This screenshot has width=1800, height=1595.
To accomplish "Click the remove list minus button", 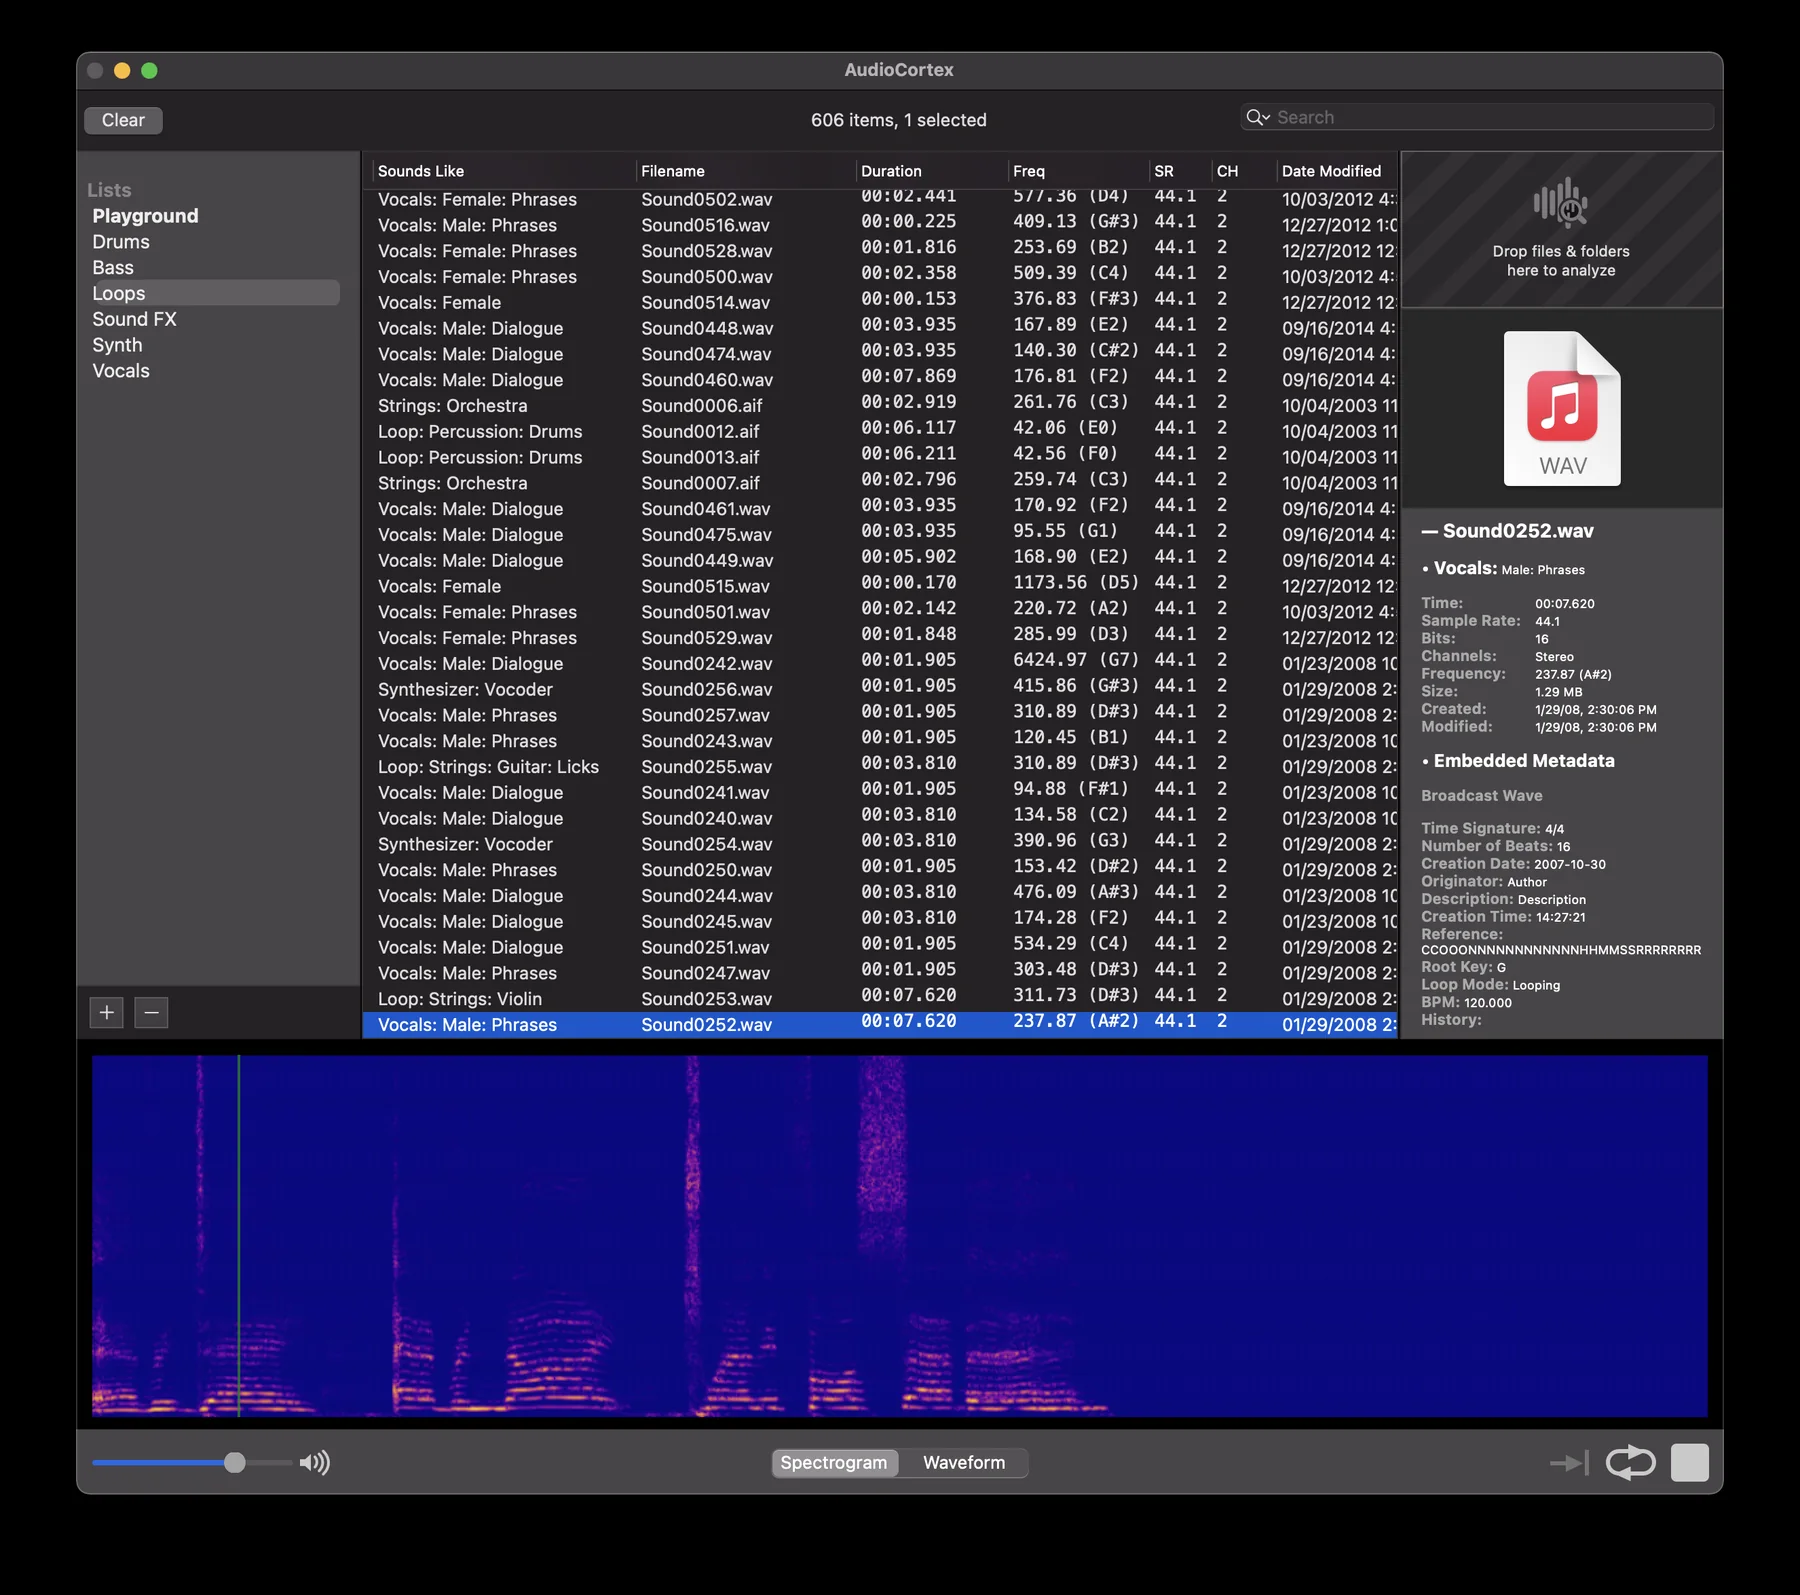I will click(151, 1013).
